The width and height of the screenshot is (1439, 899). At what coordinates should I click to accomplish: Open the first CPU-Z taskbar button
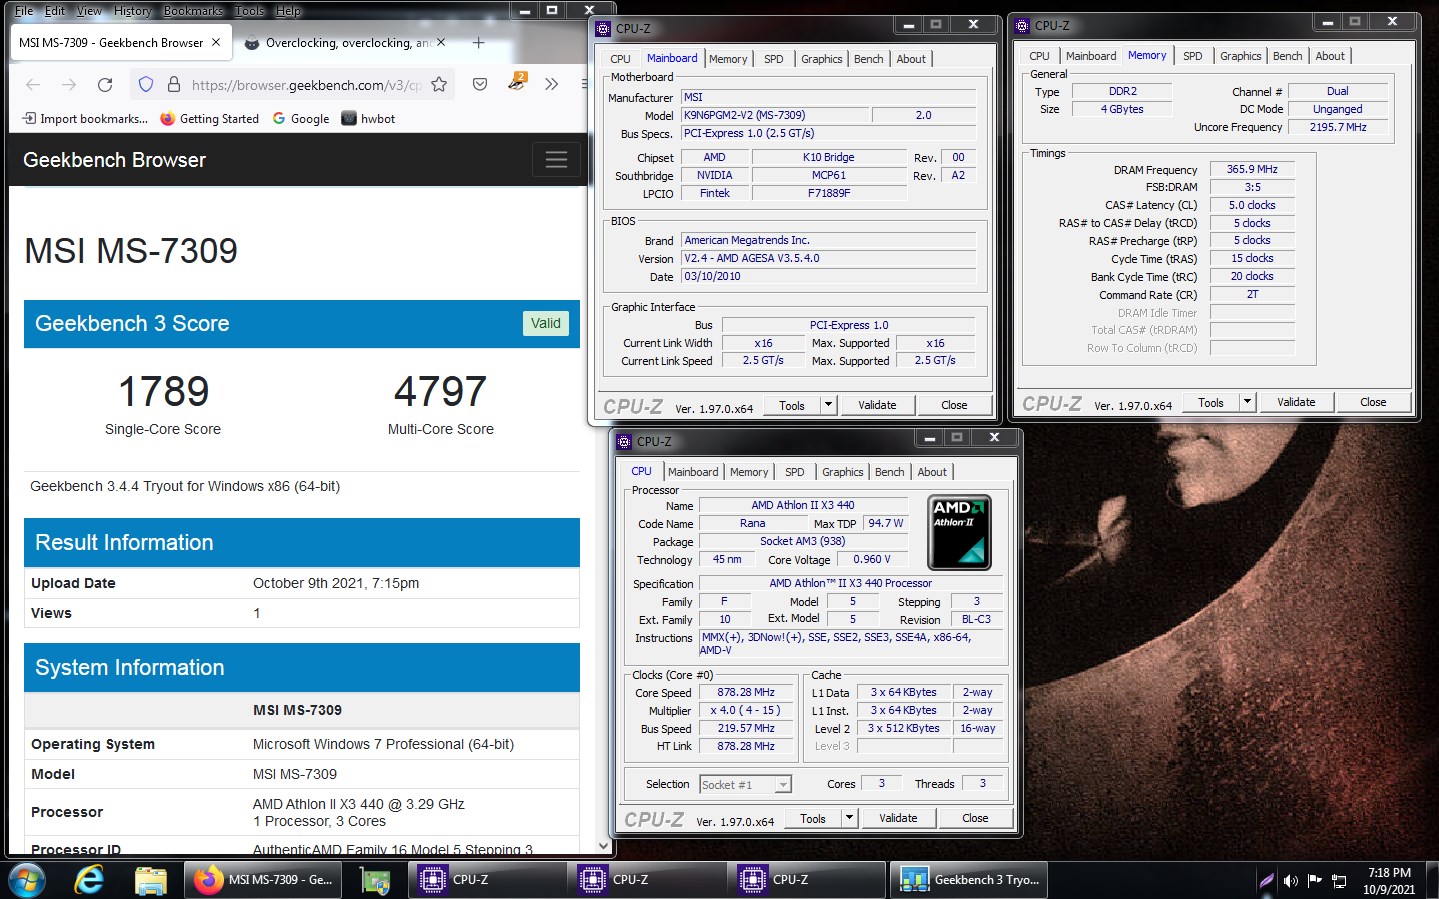487,880
